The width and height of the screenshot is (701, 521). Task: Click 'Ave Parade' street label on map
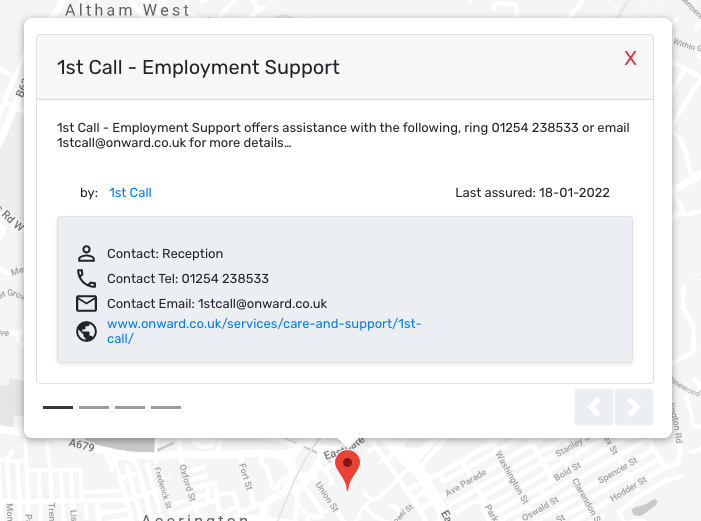click(465, 483)
